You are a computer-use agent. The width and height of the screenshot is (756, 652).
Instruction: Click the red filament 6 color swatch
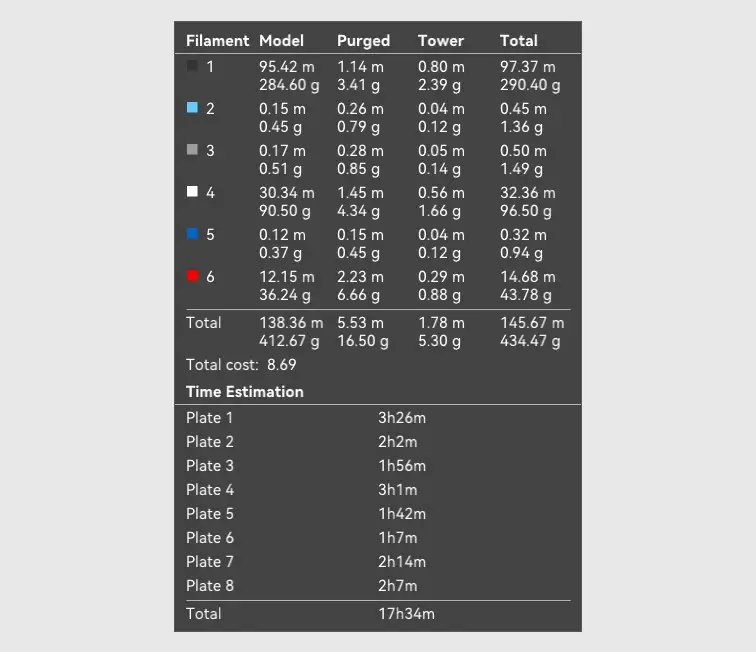click(x=192, y=275)
